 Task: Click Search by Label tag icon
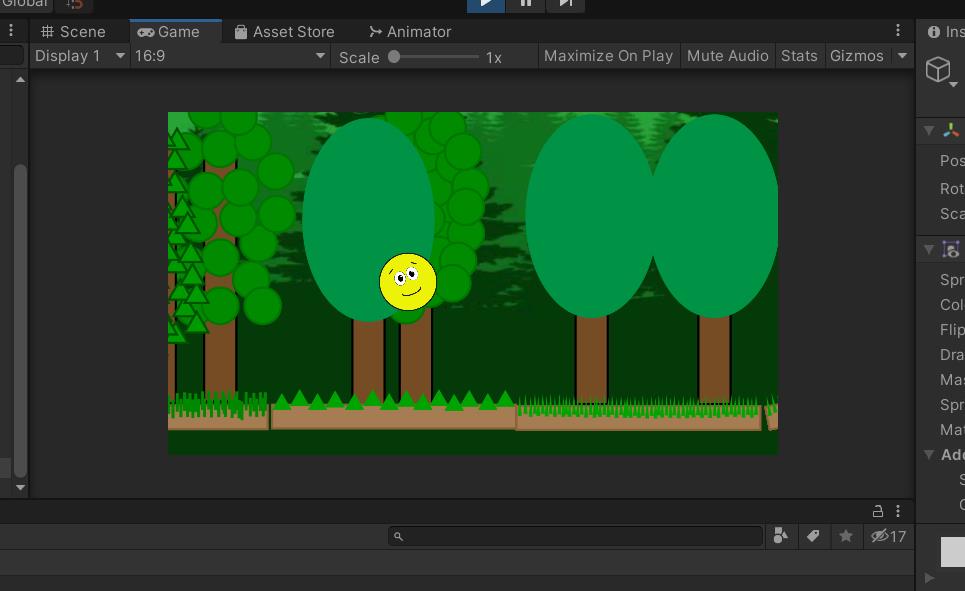pos(813,536)
